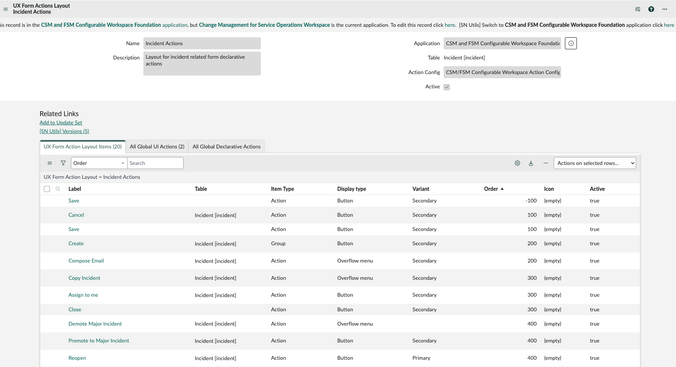Click the Name field 'Incident Actions'
This screenshot has width=676, height=367.
pos(202,43)
